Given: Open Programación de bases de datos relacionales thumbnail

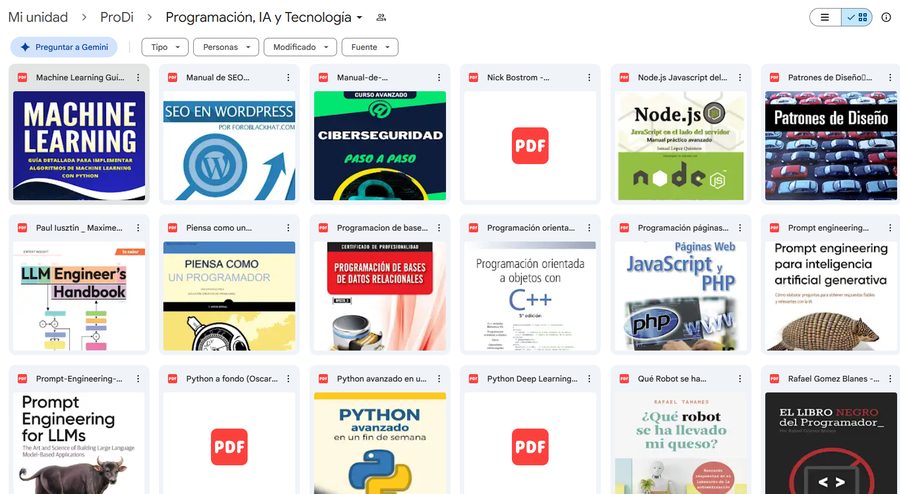Looking at the screenshot, I should (380, 296).
